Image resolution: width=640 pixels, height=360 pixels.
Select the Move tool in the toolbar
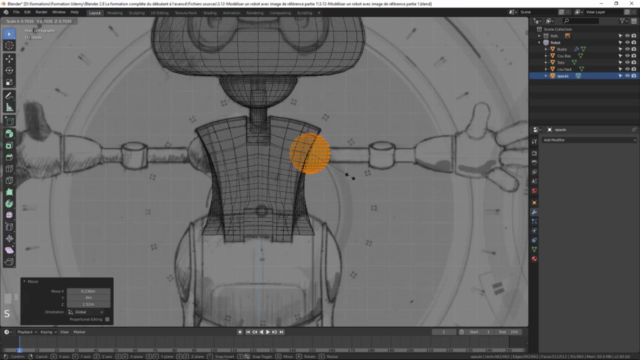(9, 59)
